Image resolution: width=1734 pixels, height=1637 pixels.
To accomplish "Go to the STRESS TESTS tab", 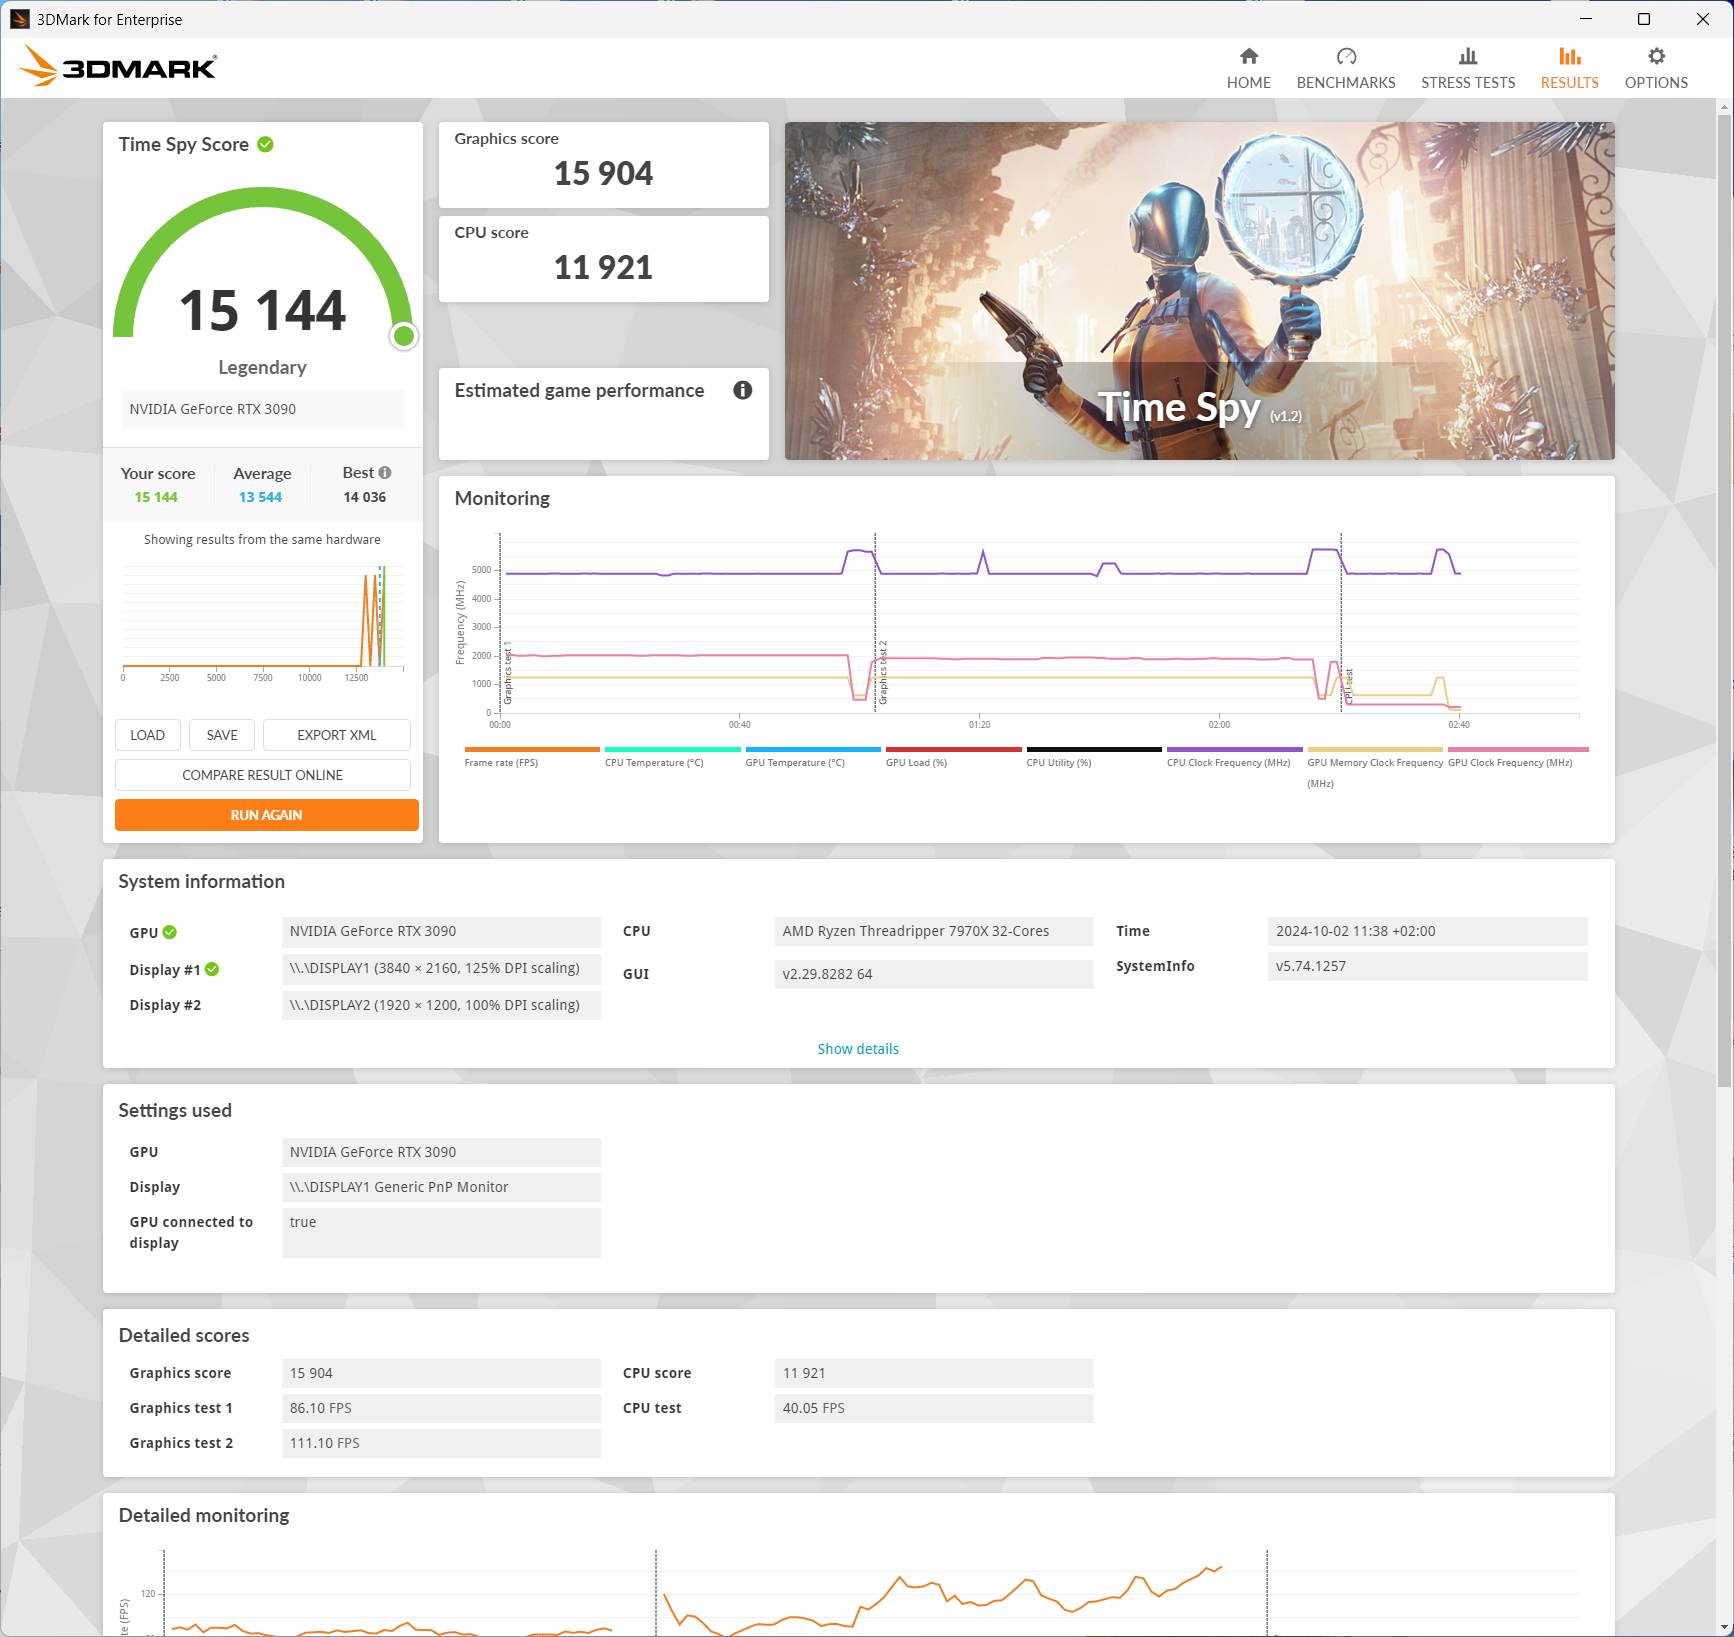I will pyautogui.click(x=1468, y=68).
